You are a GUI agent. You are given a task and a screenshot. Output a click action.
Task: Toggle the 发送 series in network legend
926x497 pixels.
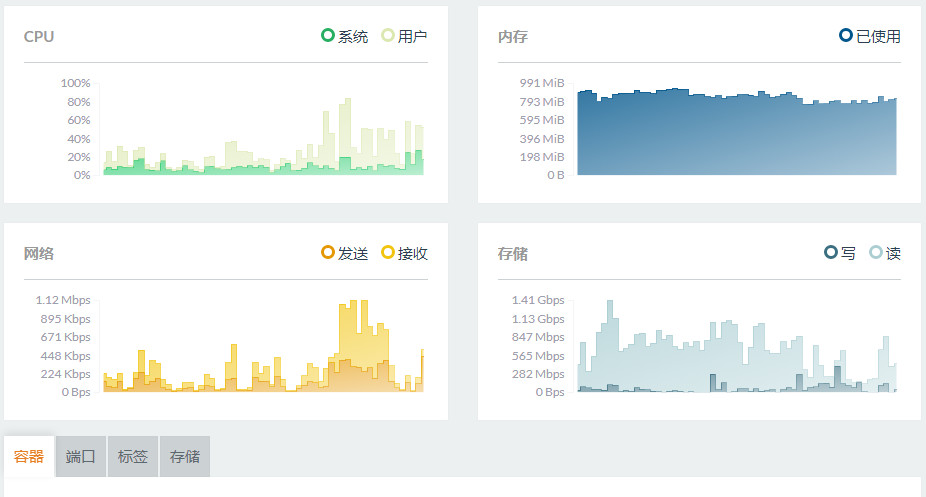pos(345,253)
